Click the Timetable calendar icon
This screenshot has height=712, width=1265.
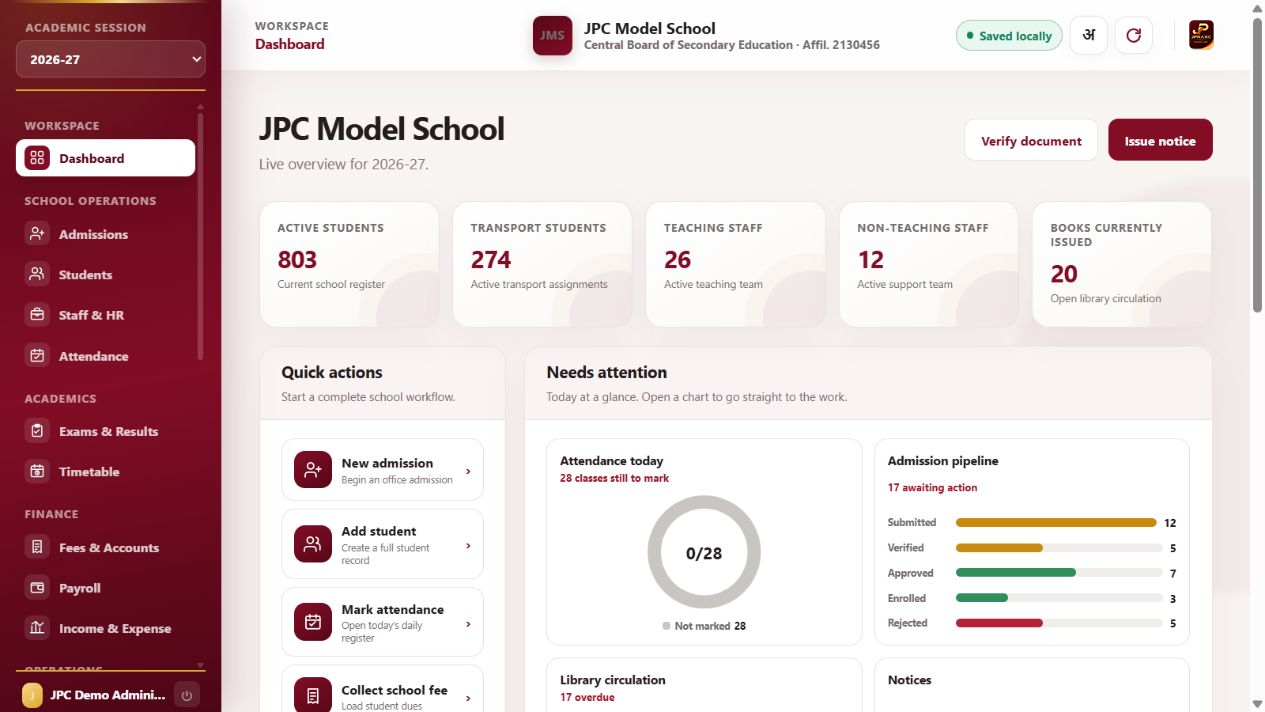[x=37, y=471]
